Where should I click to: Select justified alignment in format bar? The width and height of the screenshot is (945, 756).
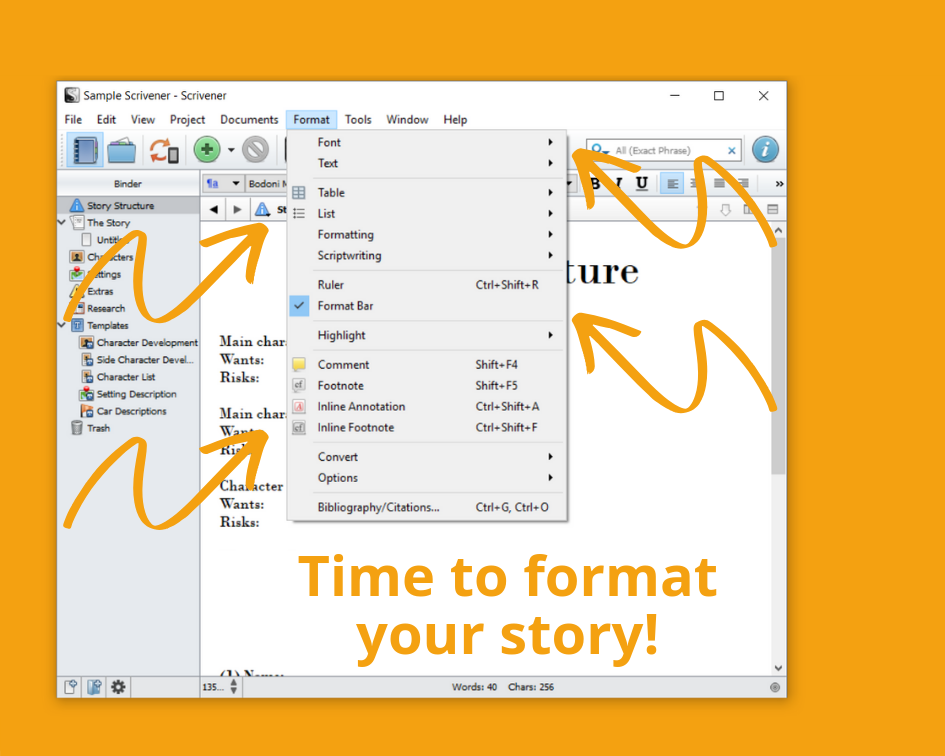coord(720,183)
